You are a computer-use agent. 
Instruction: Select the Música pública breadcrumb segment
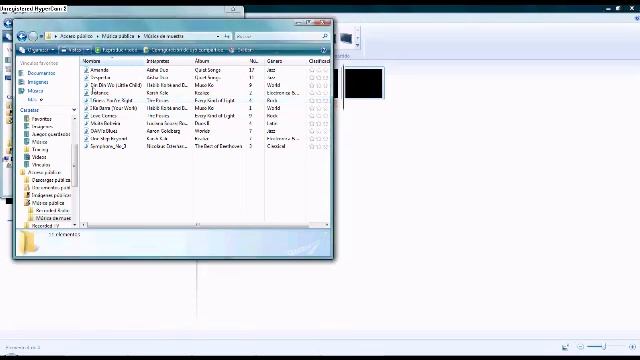click(118, 36)
